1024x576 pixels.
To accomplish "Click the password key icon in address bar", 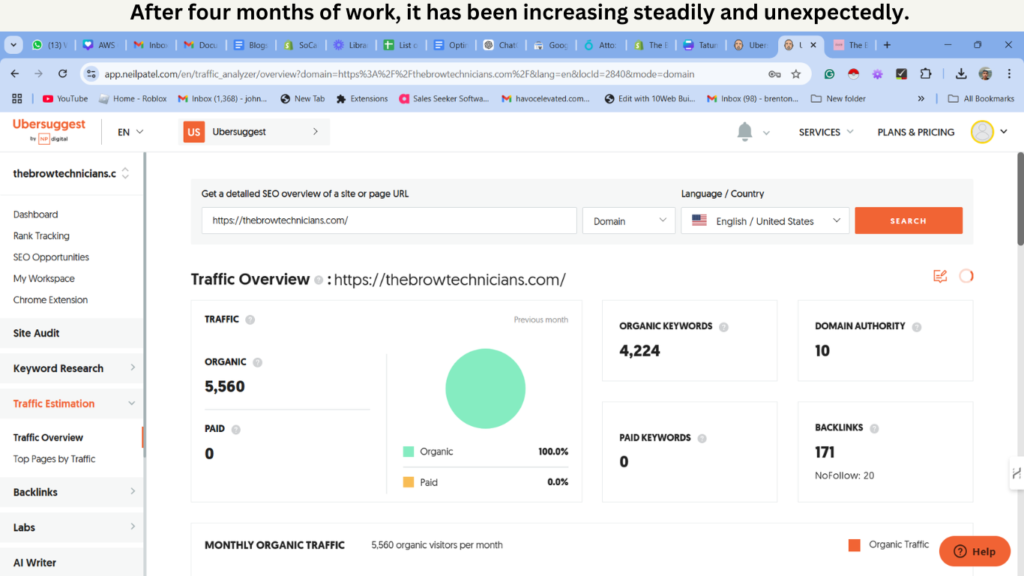I will point(775,74).
